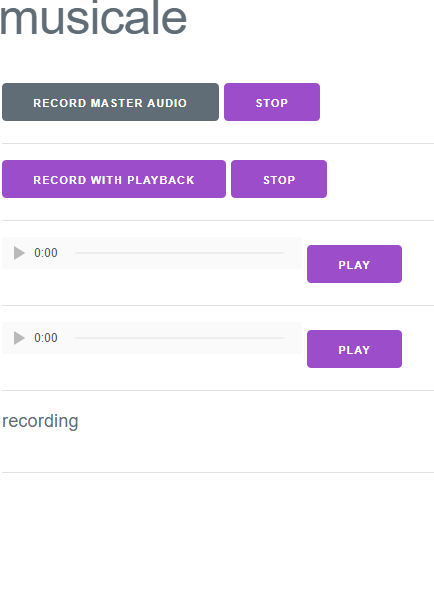
Task: Stop the playback recording
Action: (x=279, y=179)
